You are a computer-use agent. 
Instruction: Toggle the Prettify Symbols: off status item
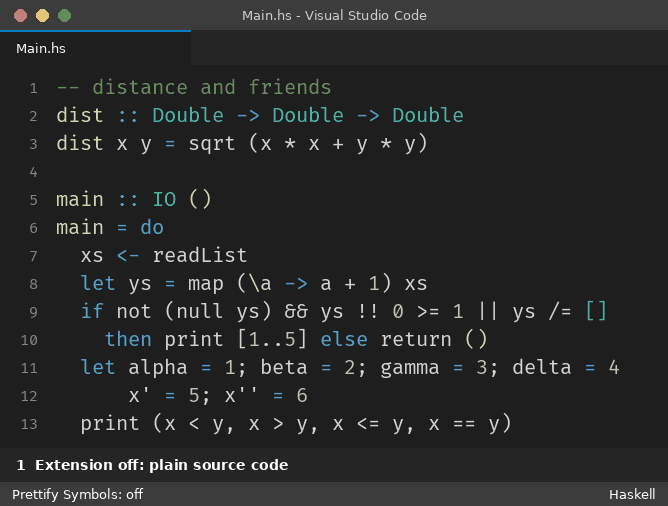[78, 494]
